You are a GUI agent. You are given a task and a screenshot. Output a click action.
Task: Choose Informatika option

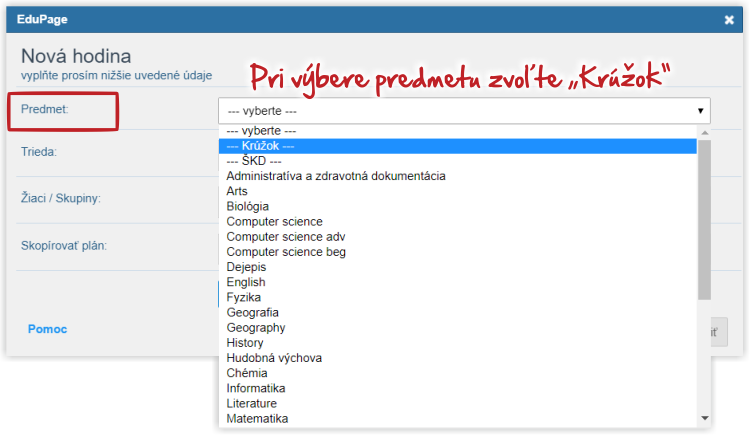[458, 388]
